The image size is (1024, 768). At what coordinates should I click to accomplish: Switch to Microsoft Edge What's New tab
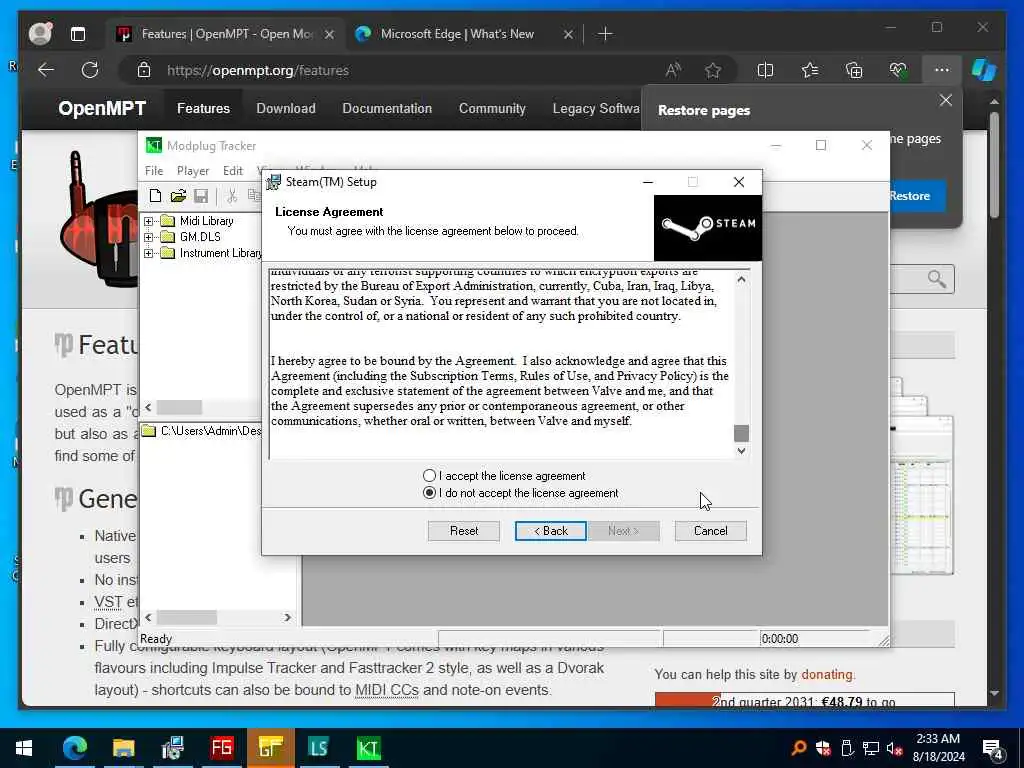click(x=457, y=34)
